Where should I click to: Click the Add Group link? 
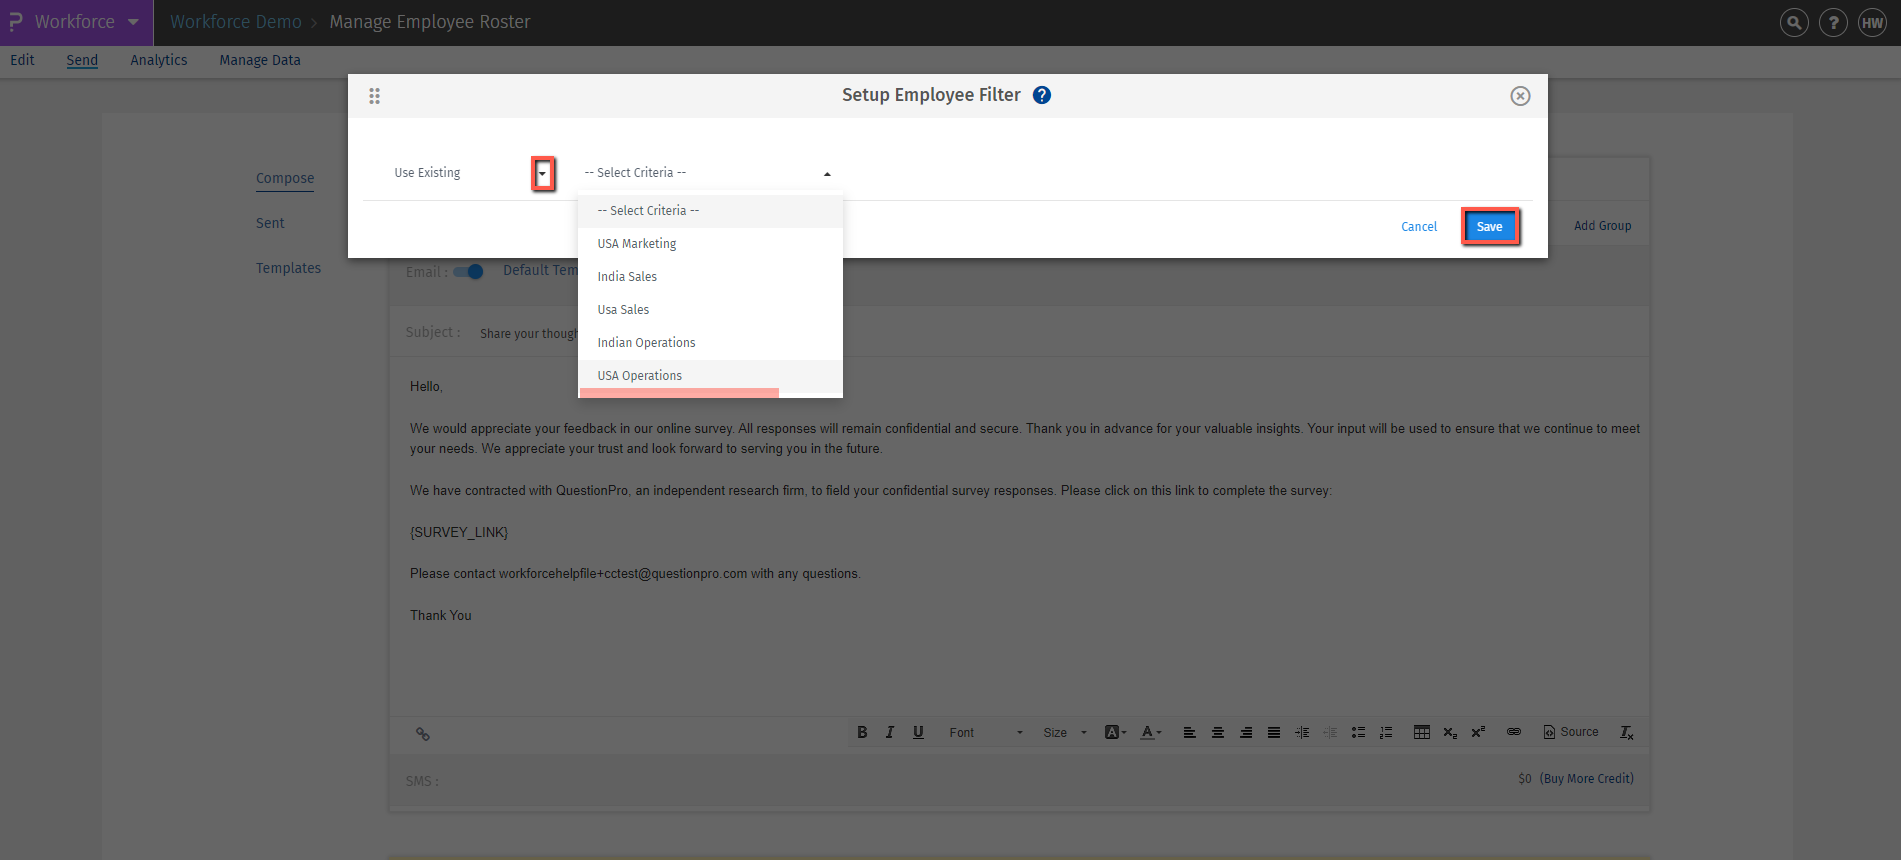click(1602, 226)
